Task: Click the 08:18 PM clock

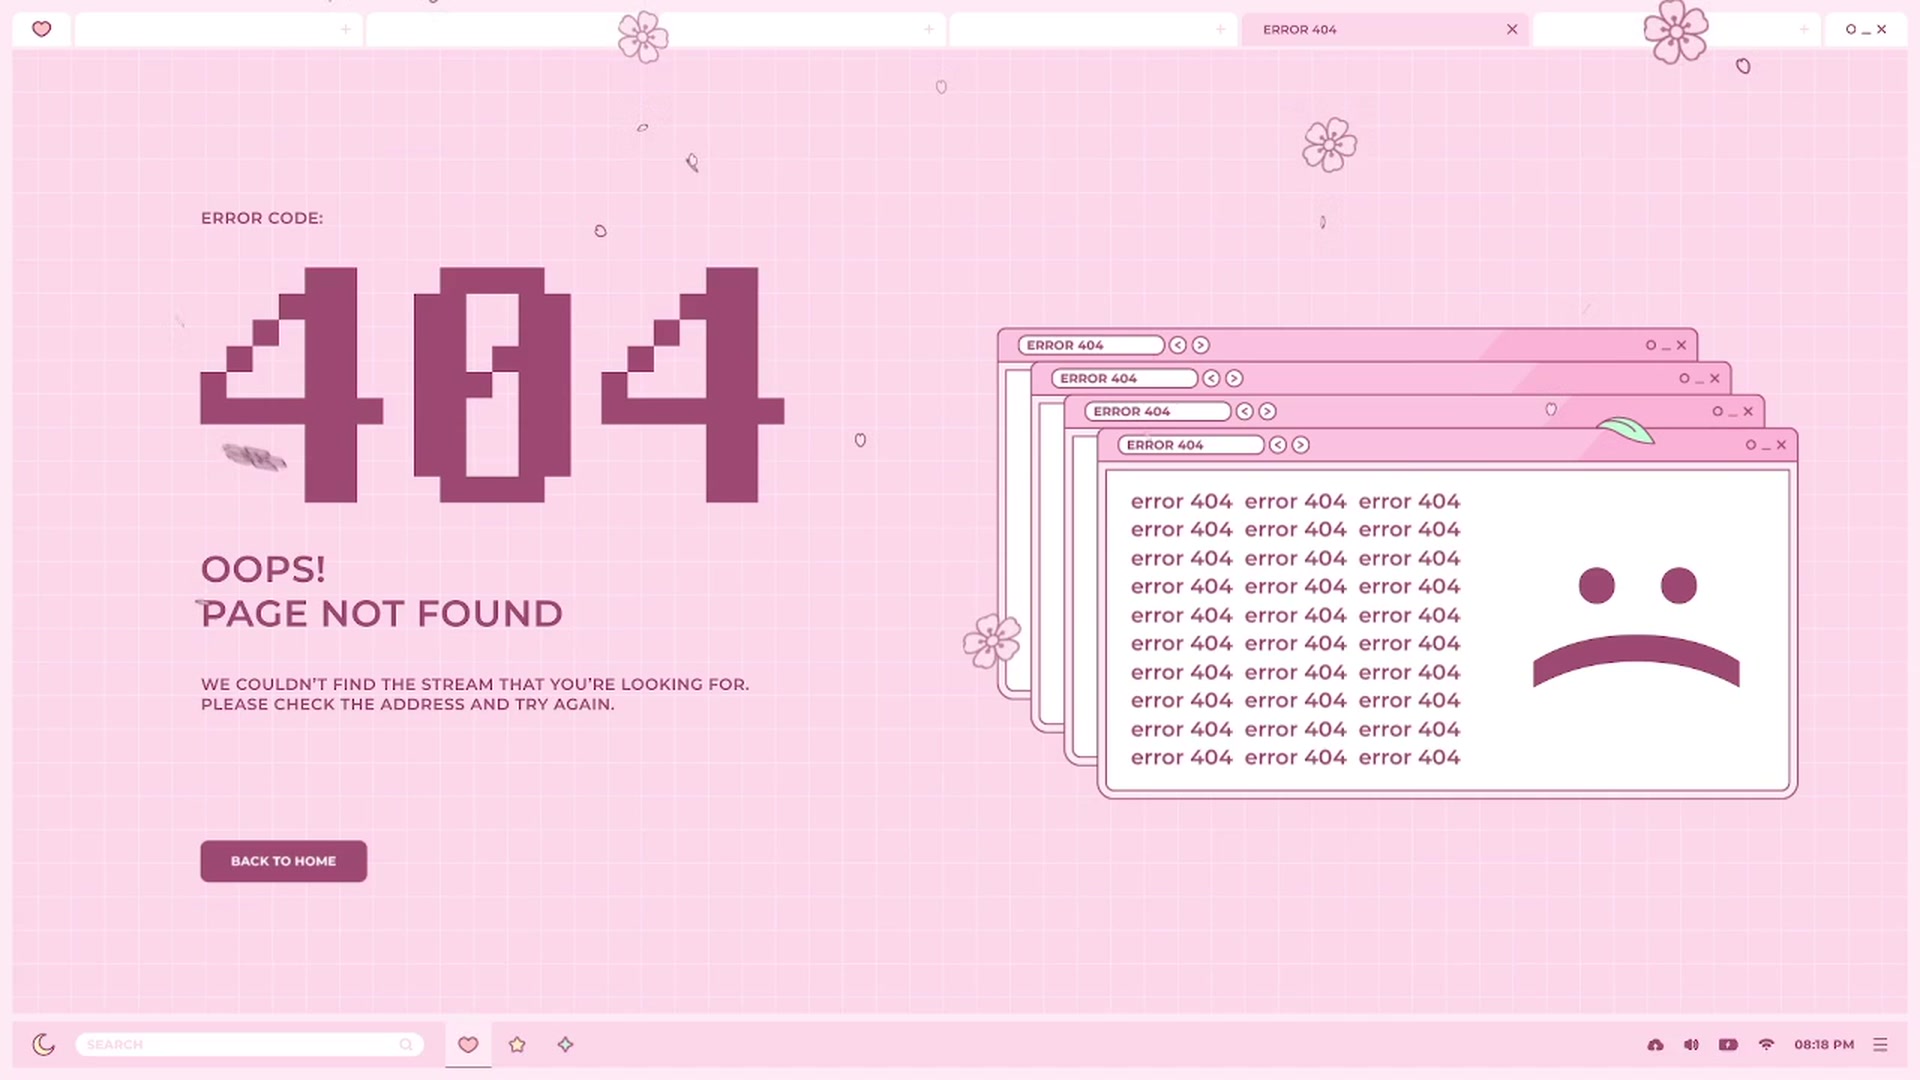Action: pyautogui.click(x=1824, y=1044)
